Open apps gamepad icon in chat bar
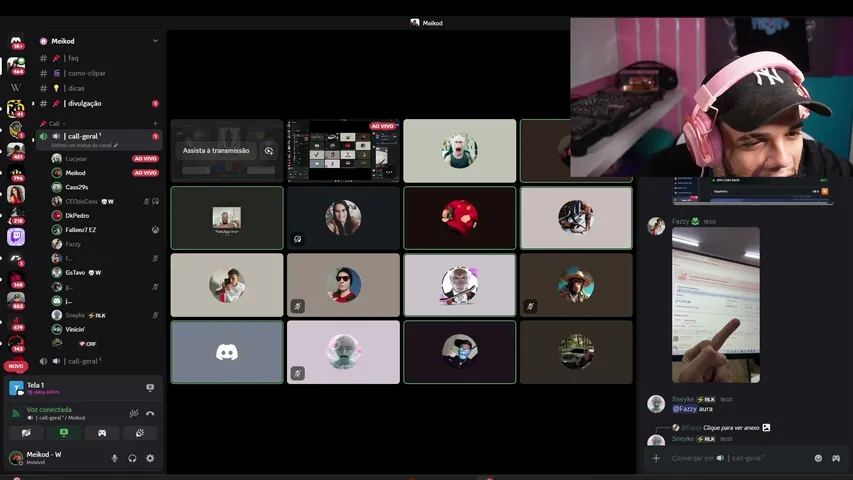 [836, 458]
